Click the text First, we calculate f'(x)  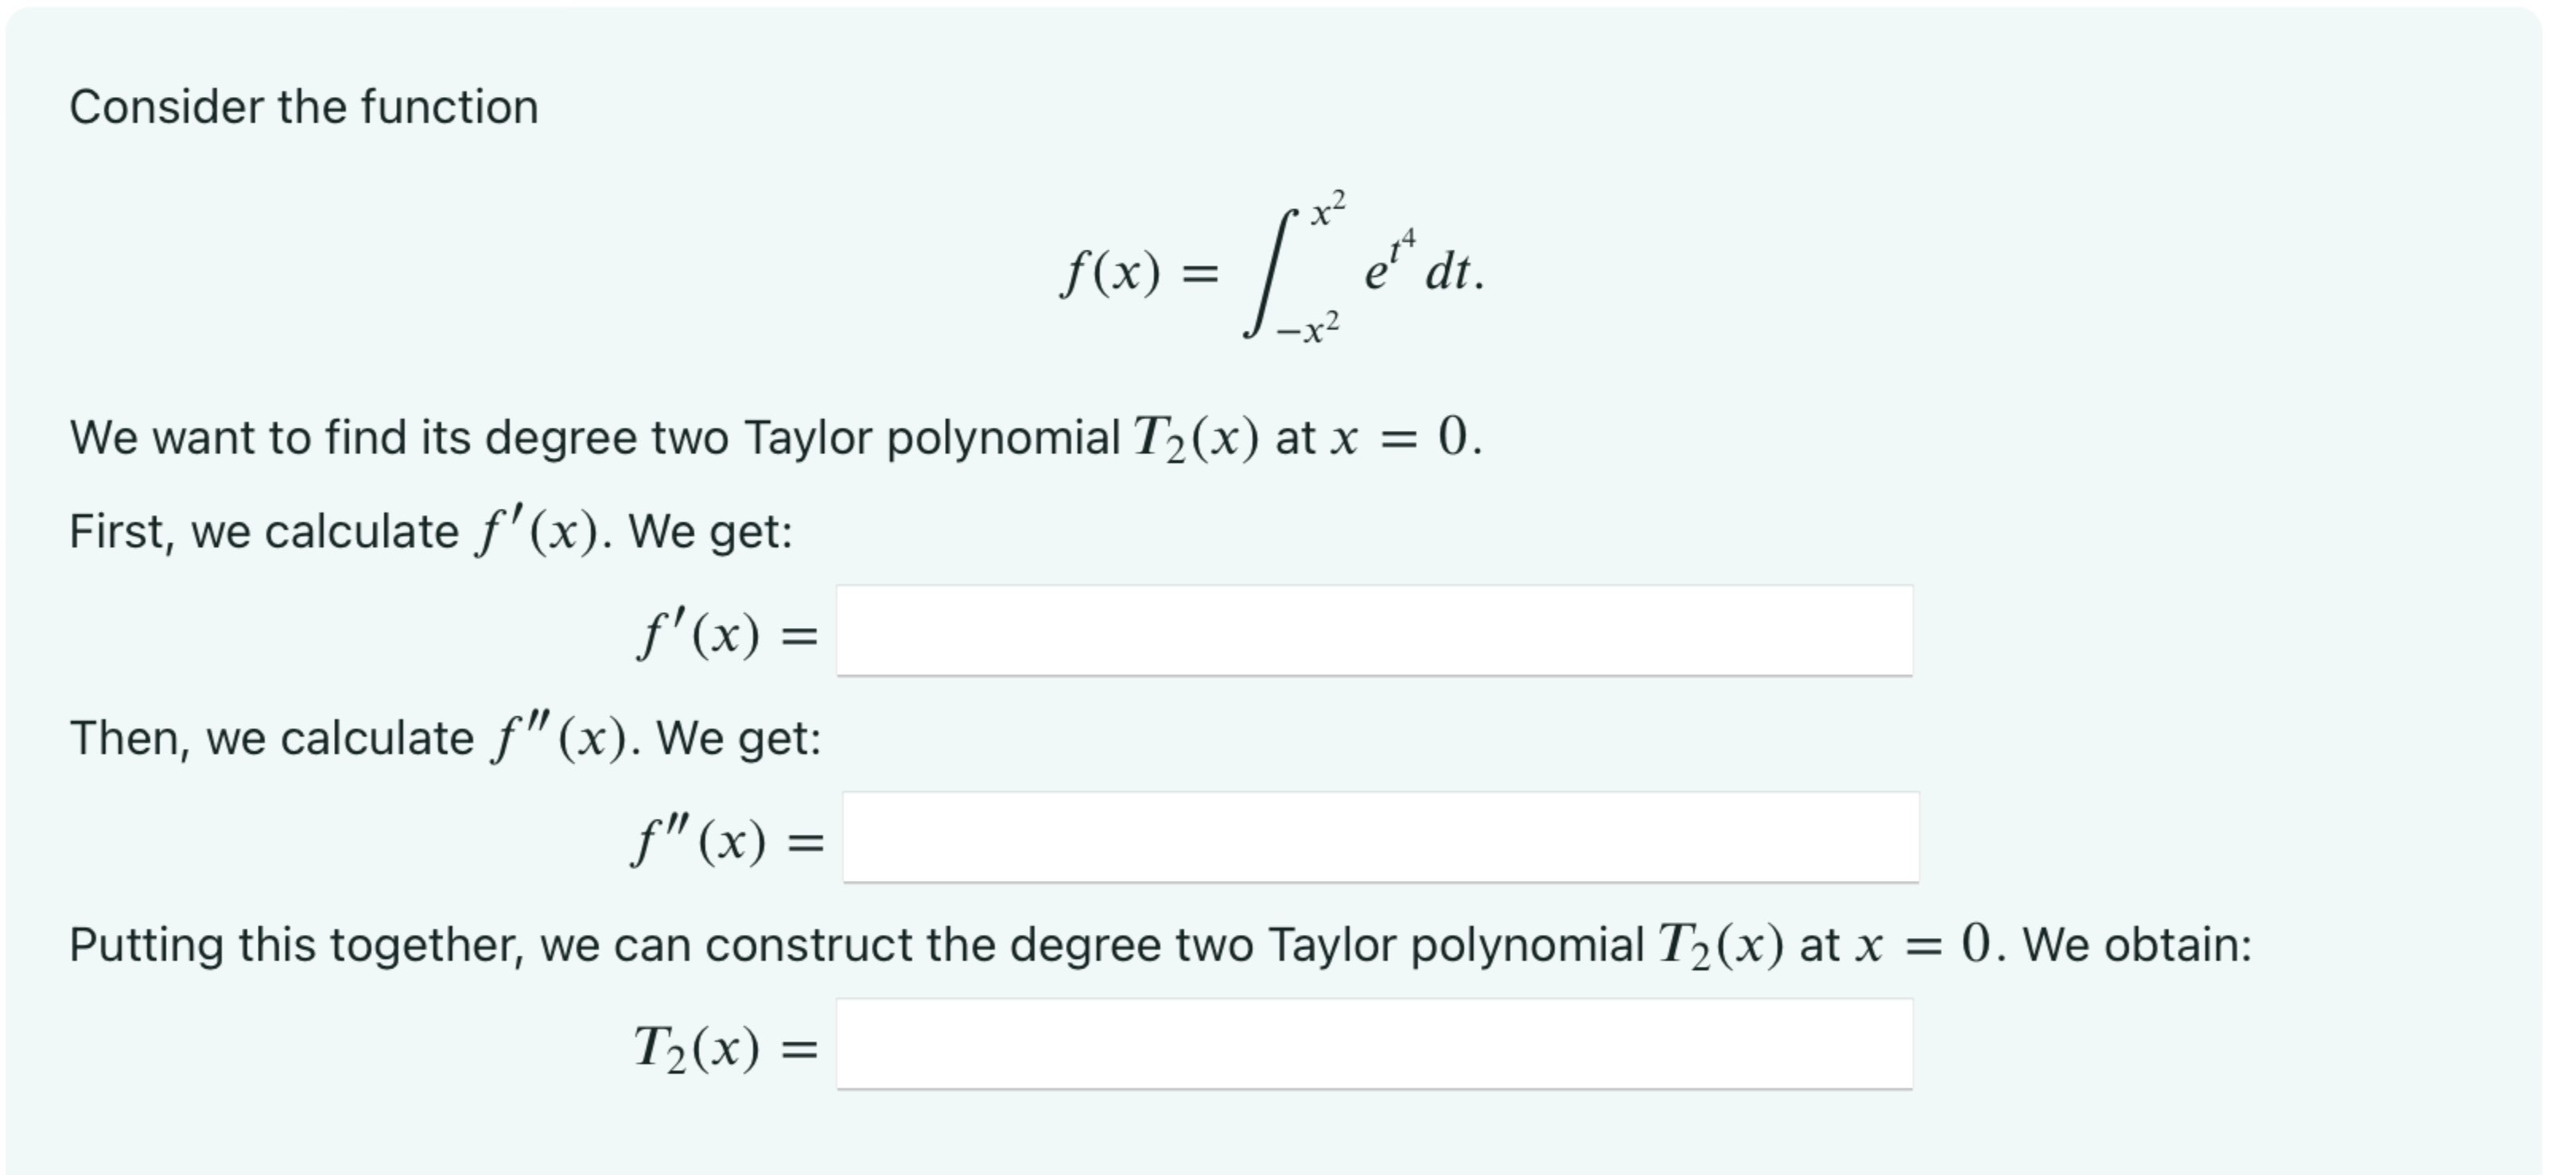pyautogui.click(x=430, y=531)
